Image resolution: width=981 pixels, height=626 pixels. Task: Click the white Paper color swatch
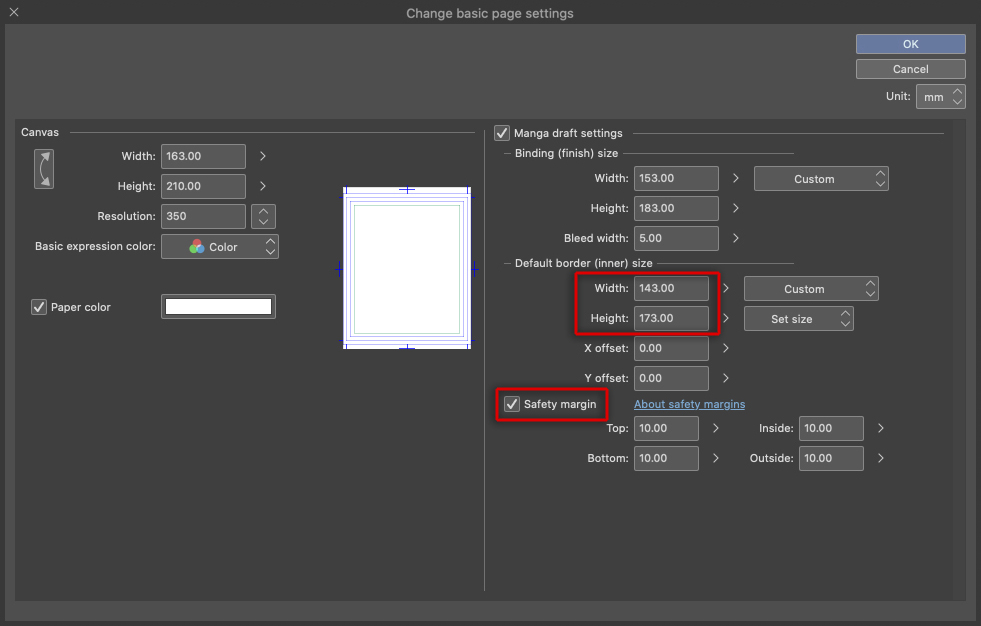click(218, 307)
